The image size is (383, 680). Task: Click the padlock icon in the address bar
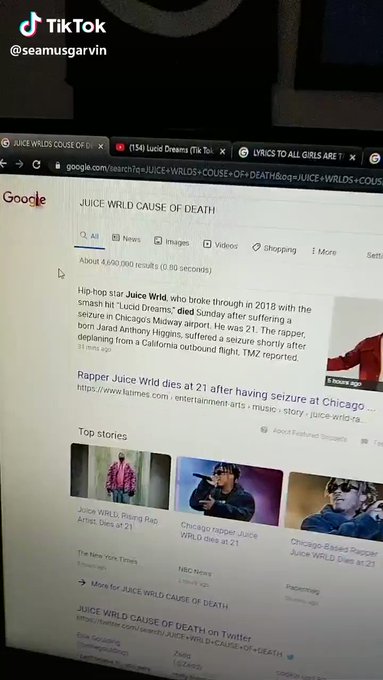tap(57, 166)
